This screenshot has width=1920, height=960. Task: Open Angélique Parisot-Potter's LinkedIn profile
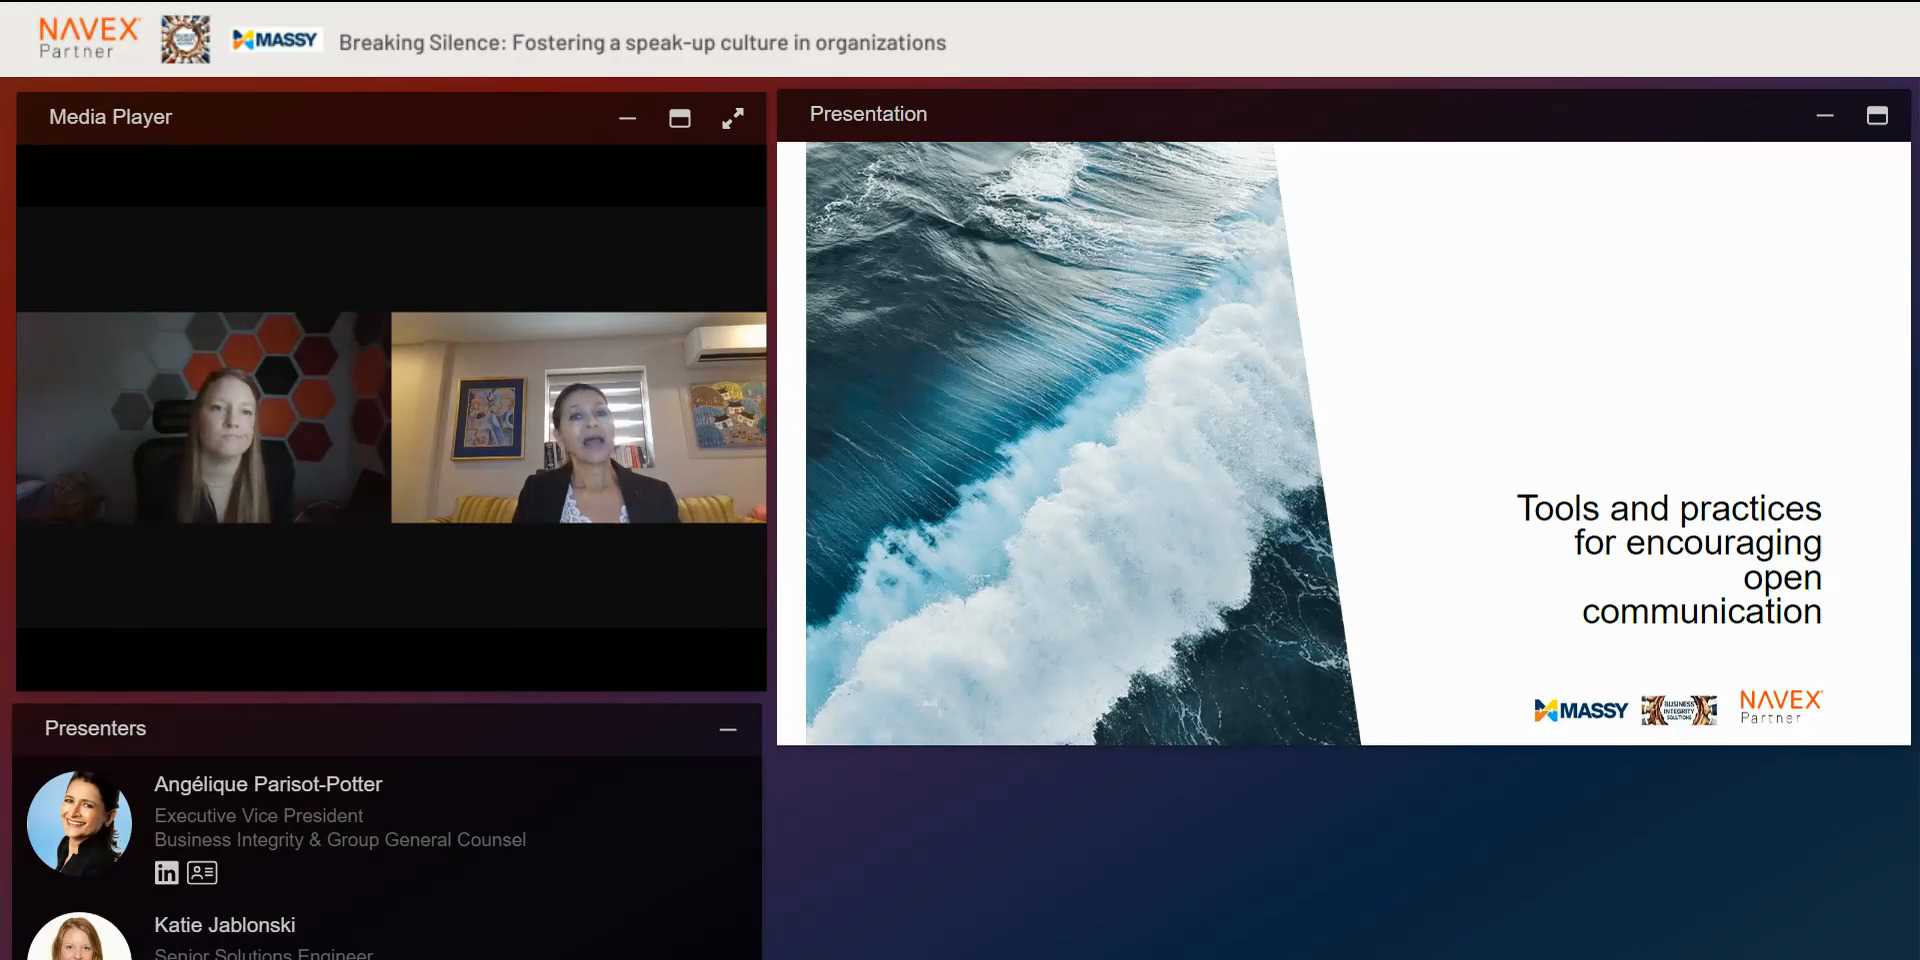(x=166, y=872)
